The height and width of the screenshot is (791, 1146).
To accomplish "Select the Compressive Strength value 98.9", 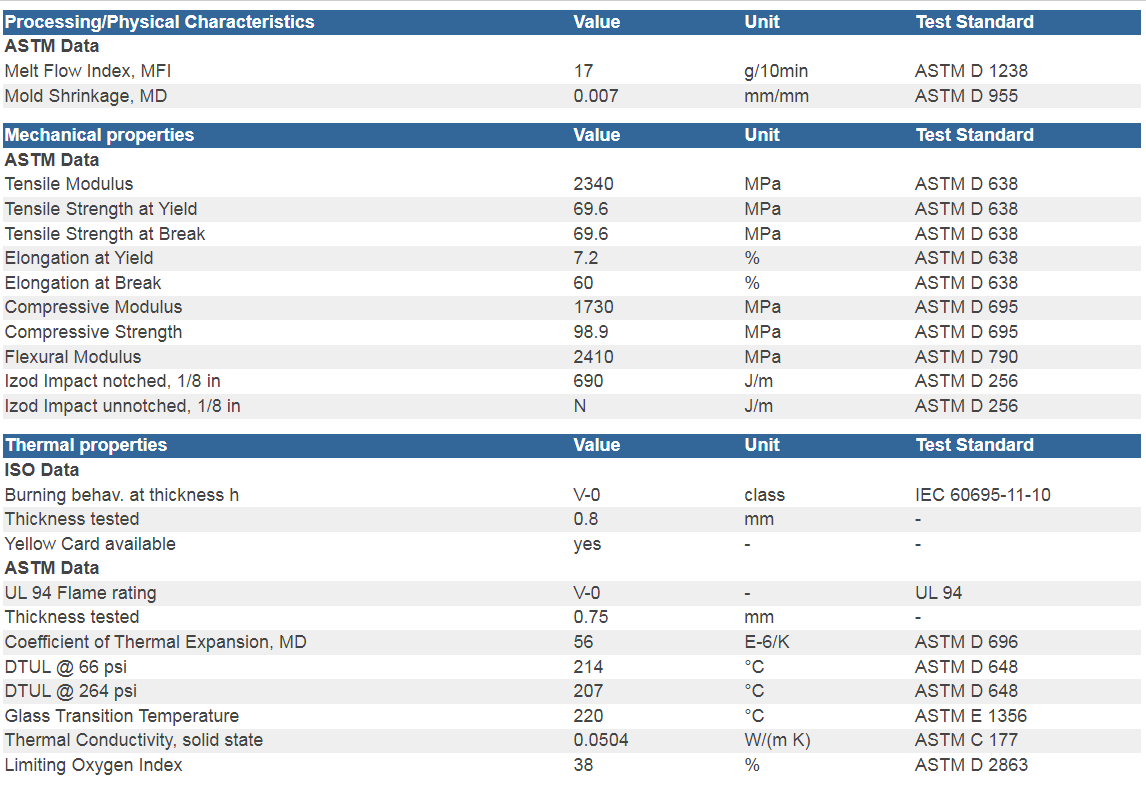I will (x=591, y=332).
